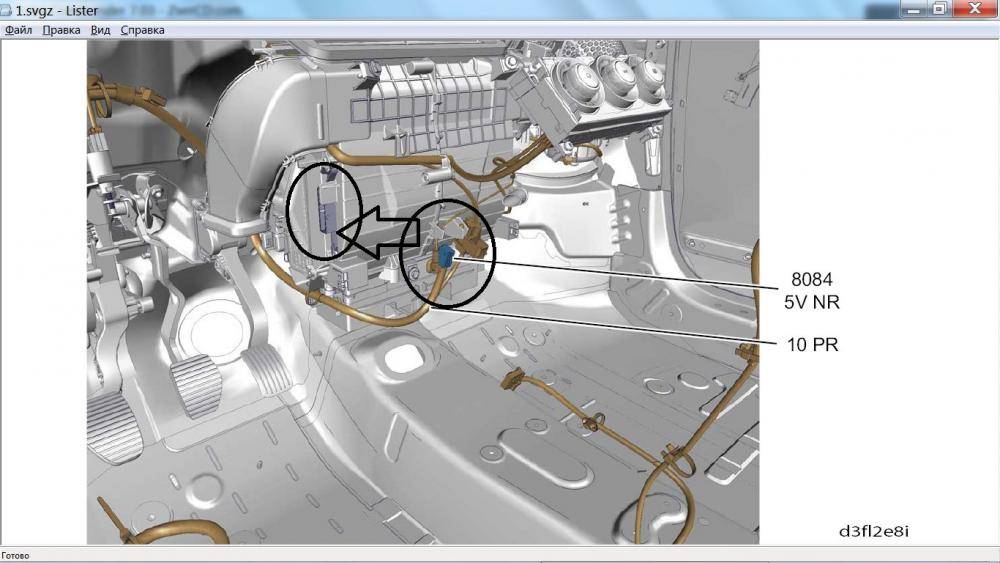Open the Файл menu

pyautogui.click(x=18, y=30)
